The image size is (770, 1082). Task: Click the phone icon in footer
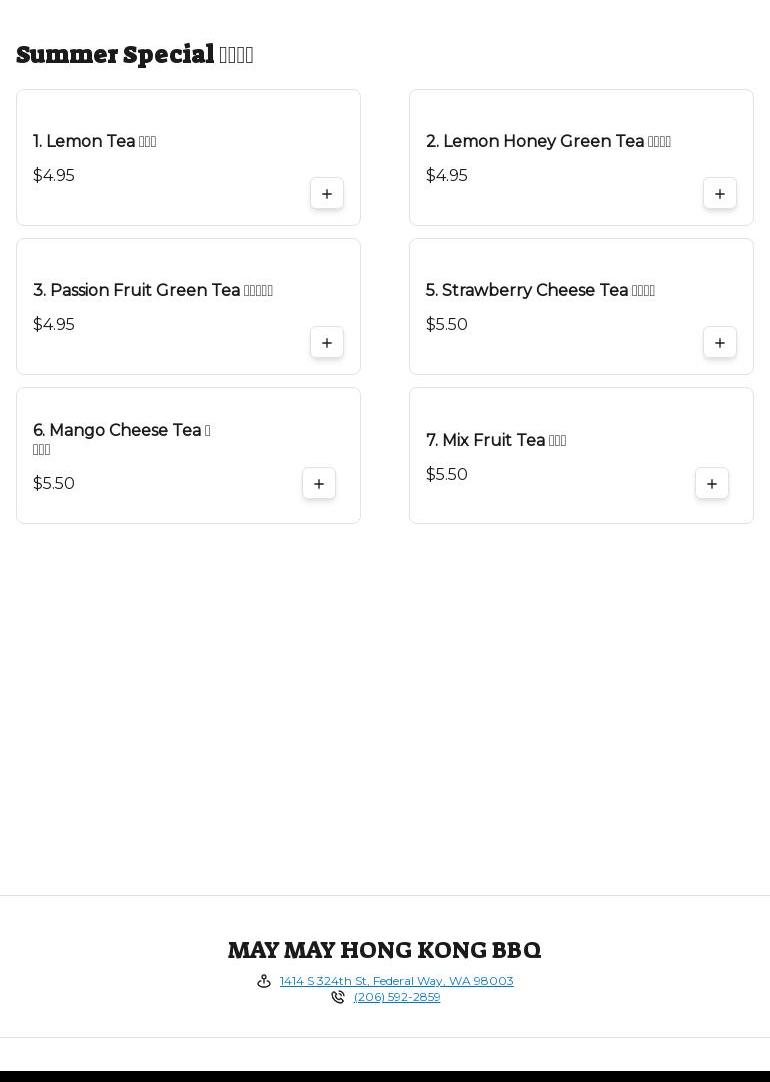337,997
